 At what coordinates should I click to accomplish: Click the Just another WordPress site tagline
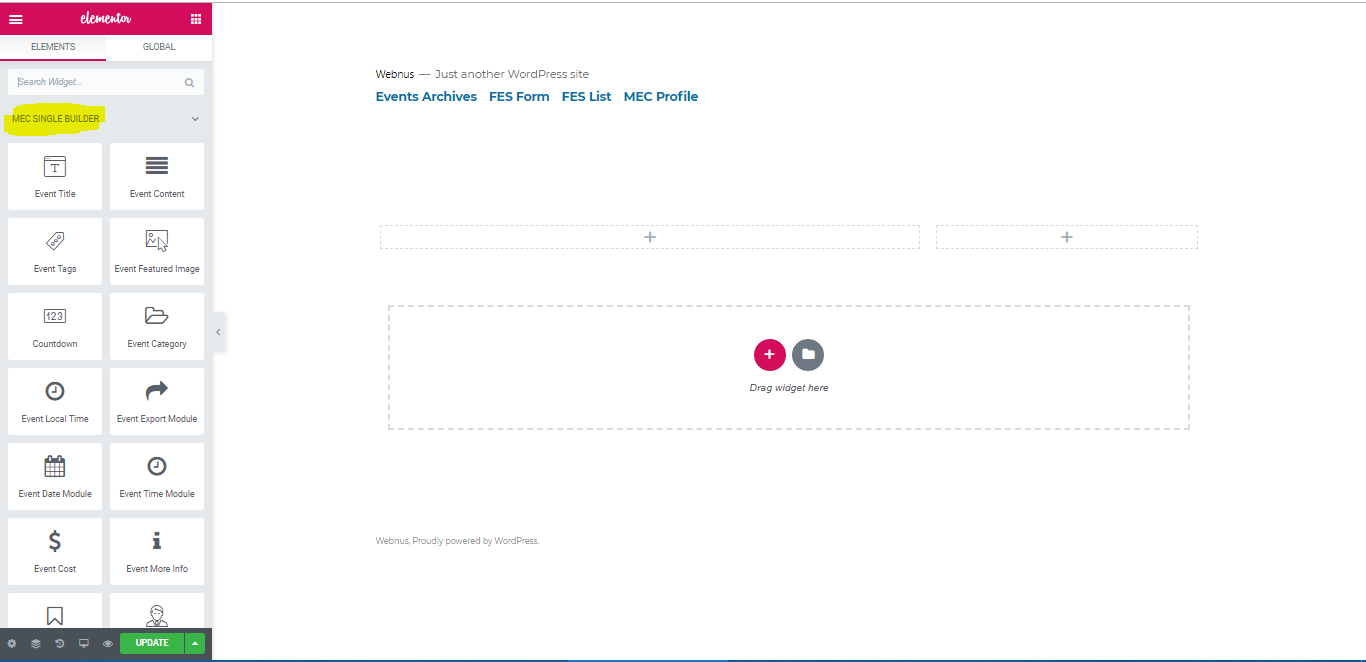[x=512, y=74]
